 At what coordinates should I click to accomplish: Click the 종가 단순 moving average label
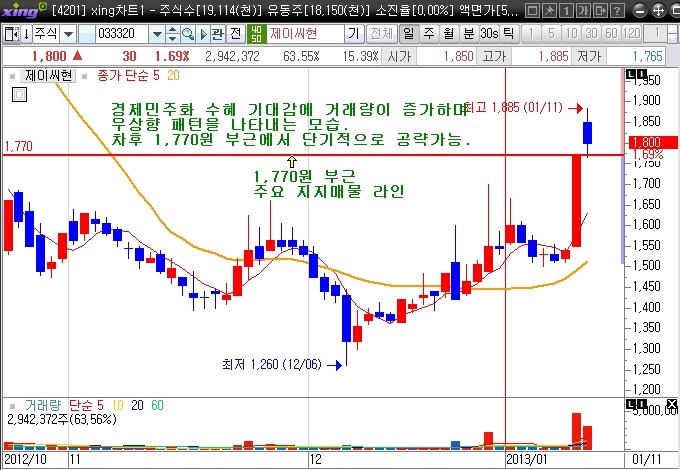coord(122,76)
